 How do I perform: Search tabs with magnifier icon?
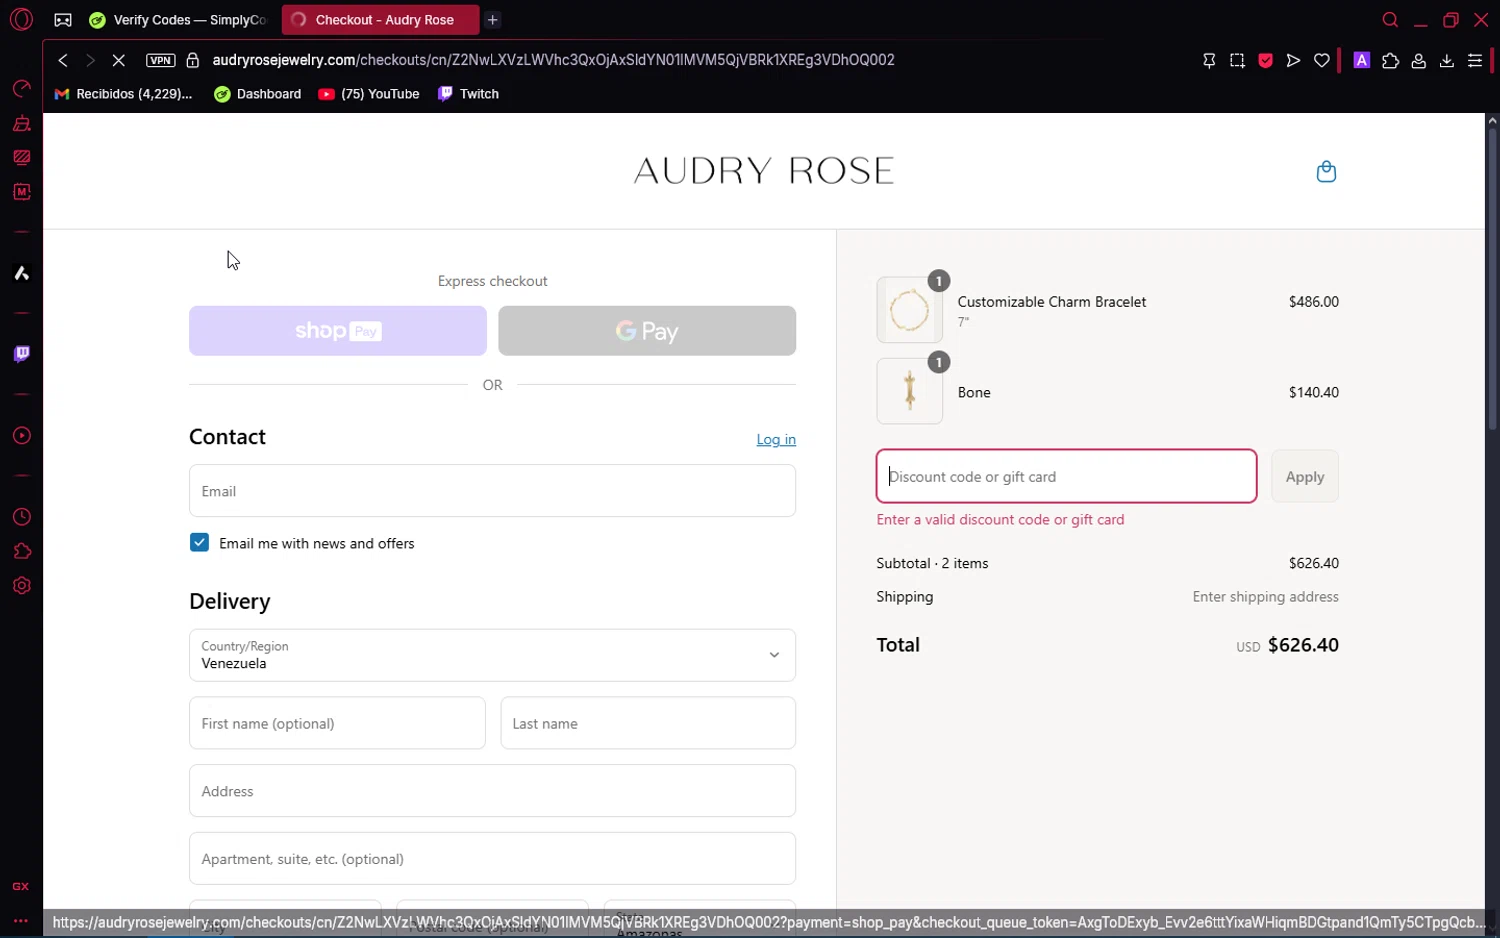[1390, 20]
